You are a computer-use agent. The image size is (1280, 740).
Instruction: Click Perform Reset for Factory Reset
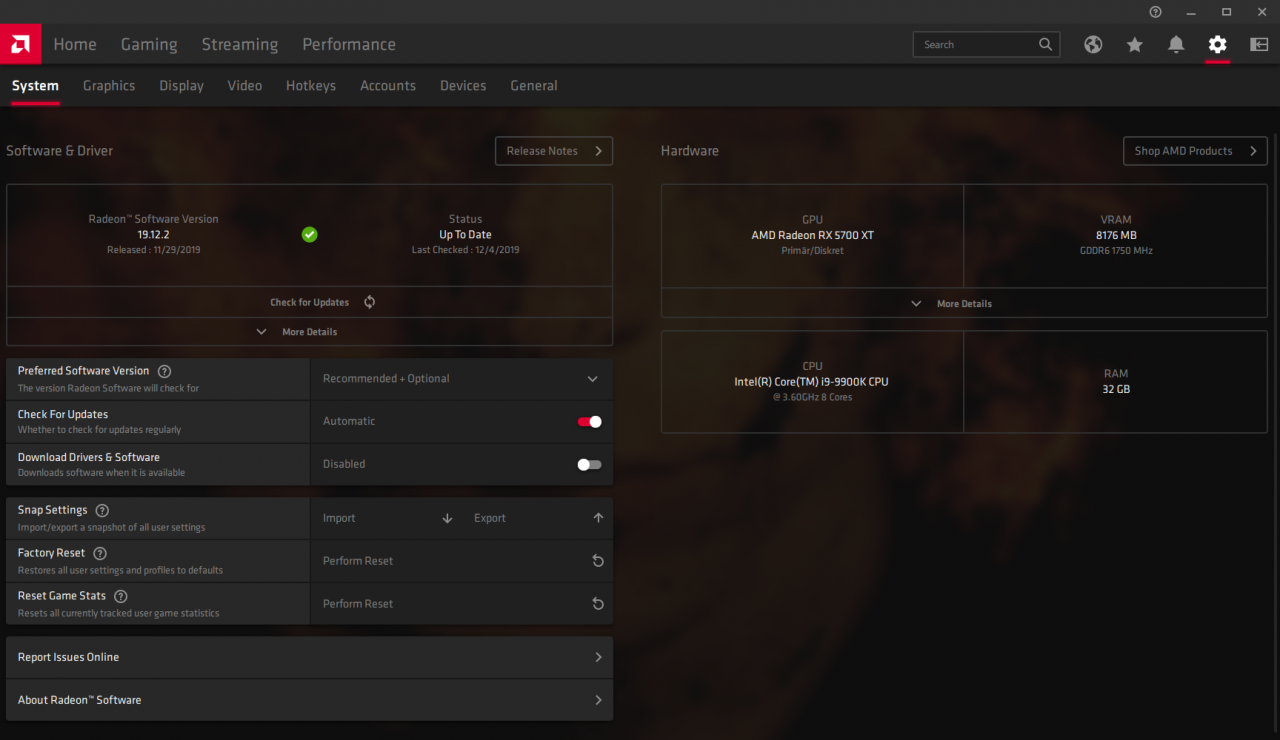coord(358,561)
